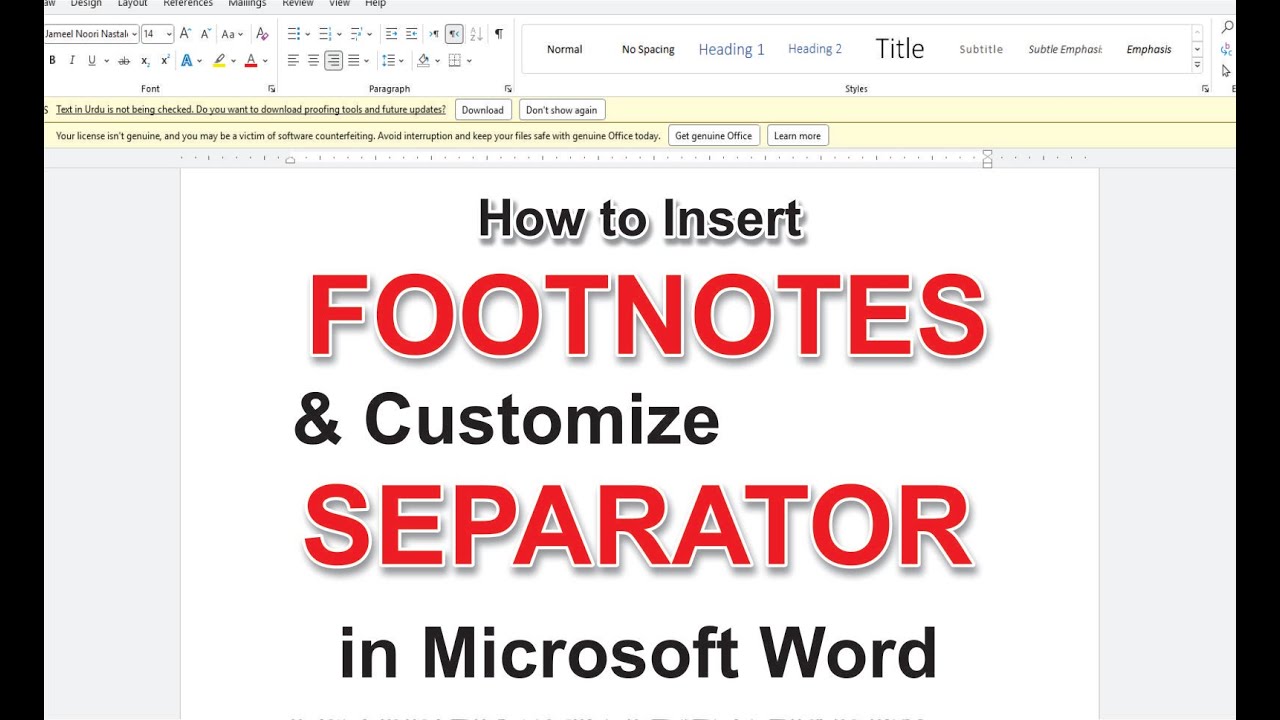Set right-to-left text direction
Viewport: 1280px width, 720px height.
[454, 34]
